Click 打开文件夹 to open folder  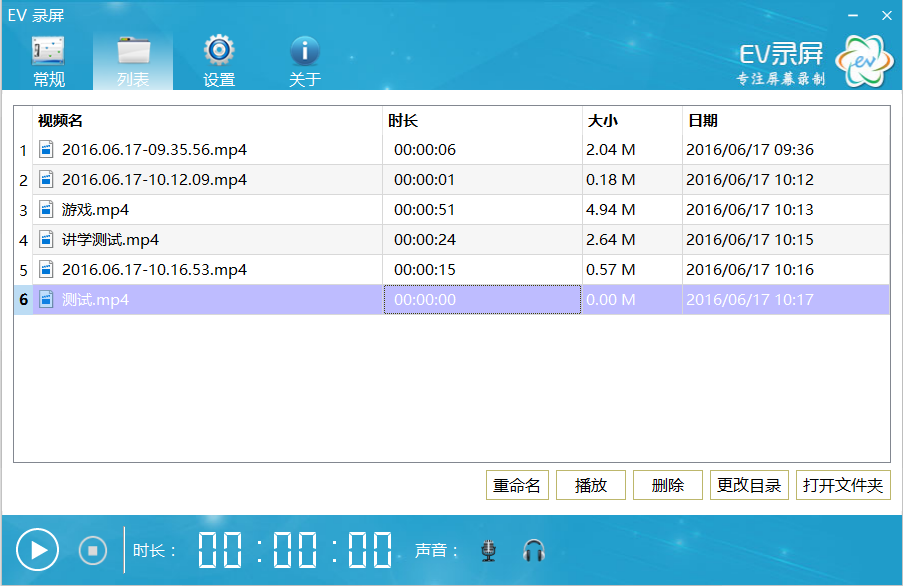coord(844,485)
